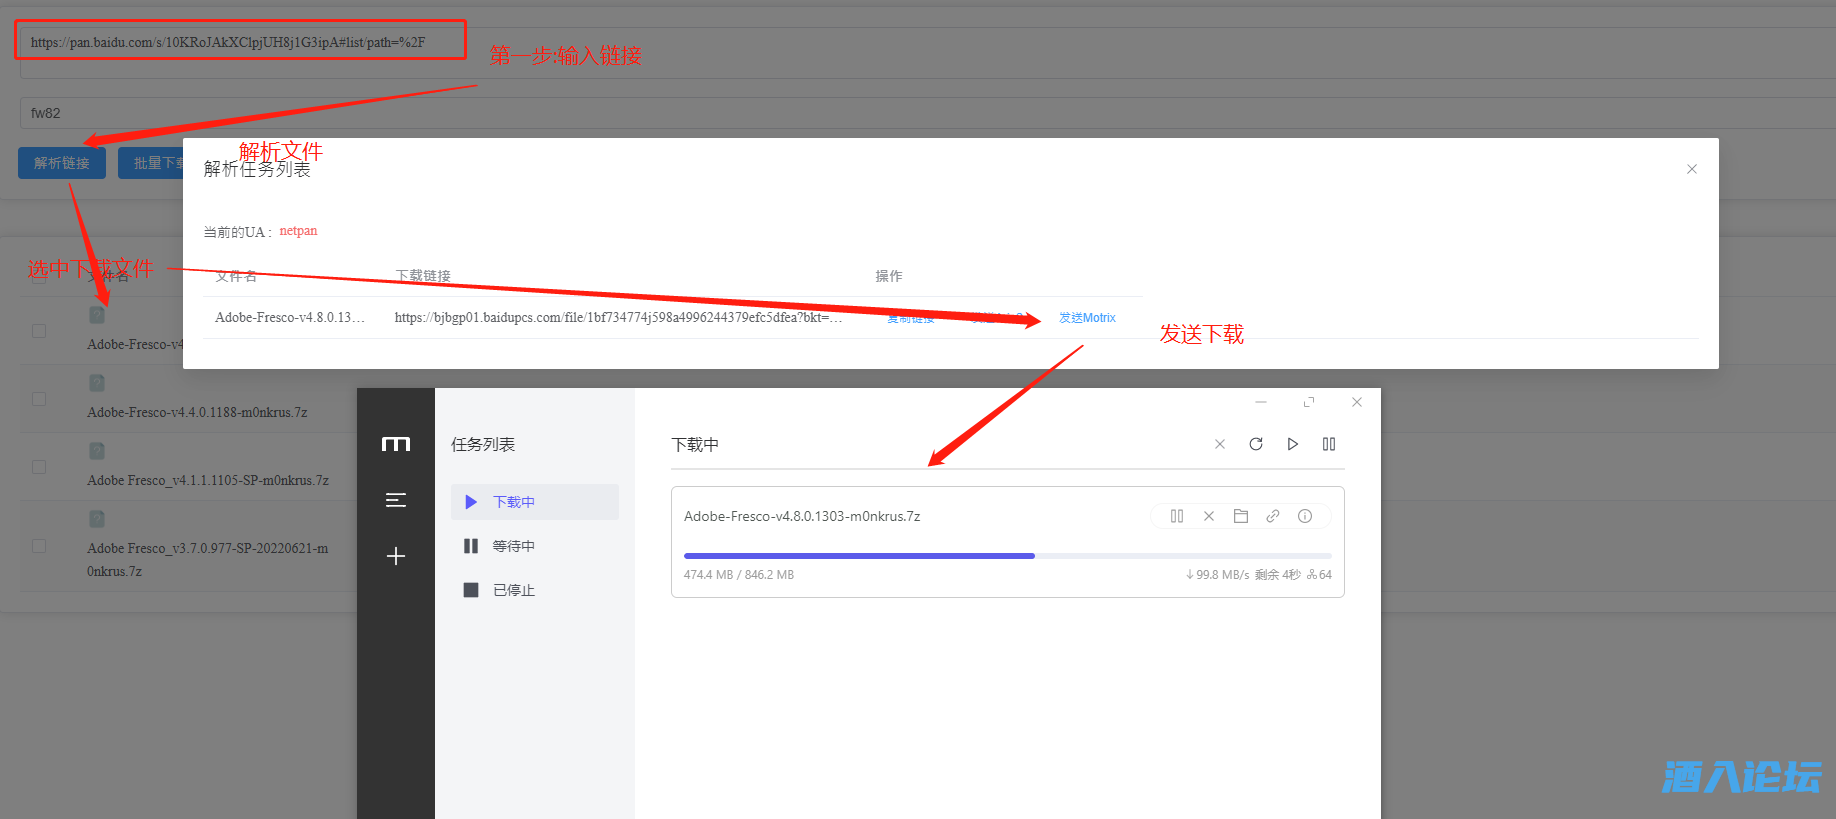The width and height of the screenshot is (1836, 819).
Task: Click the plus icon to add task
Action: pos(396,556)
